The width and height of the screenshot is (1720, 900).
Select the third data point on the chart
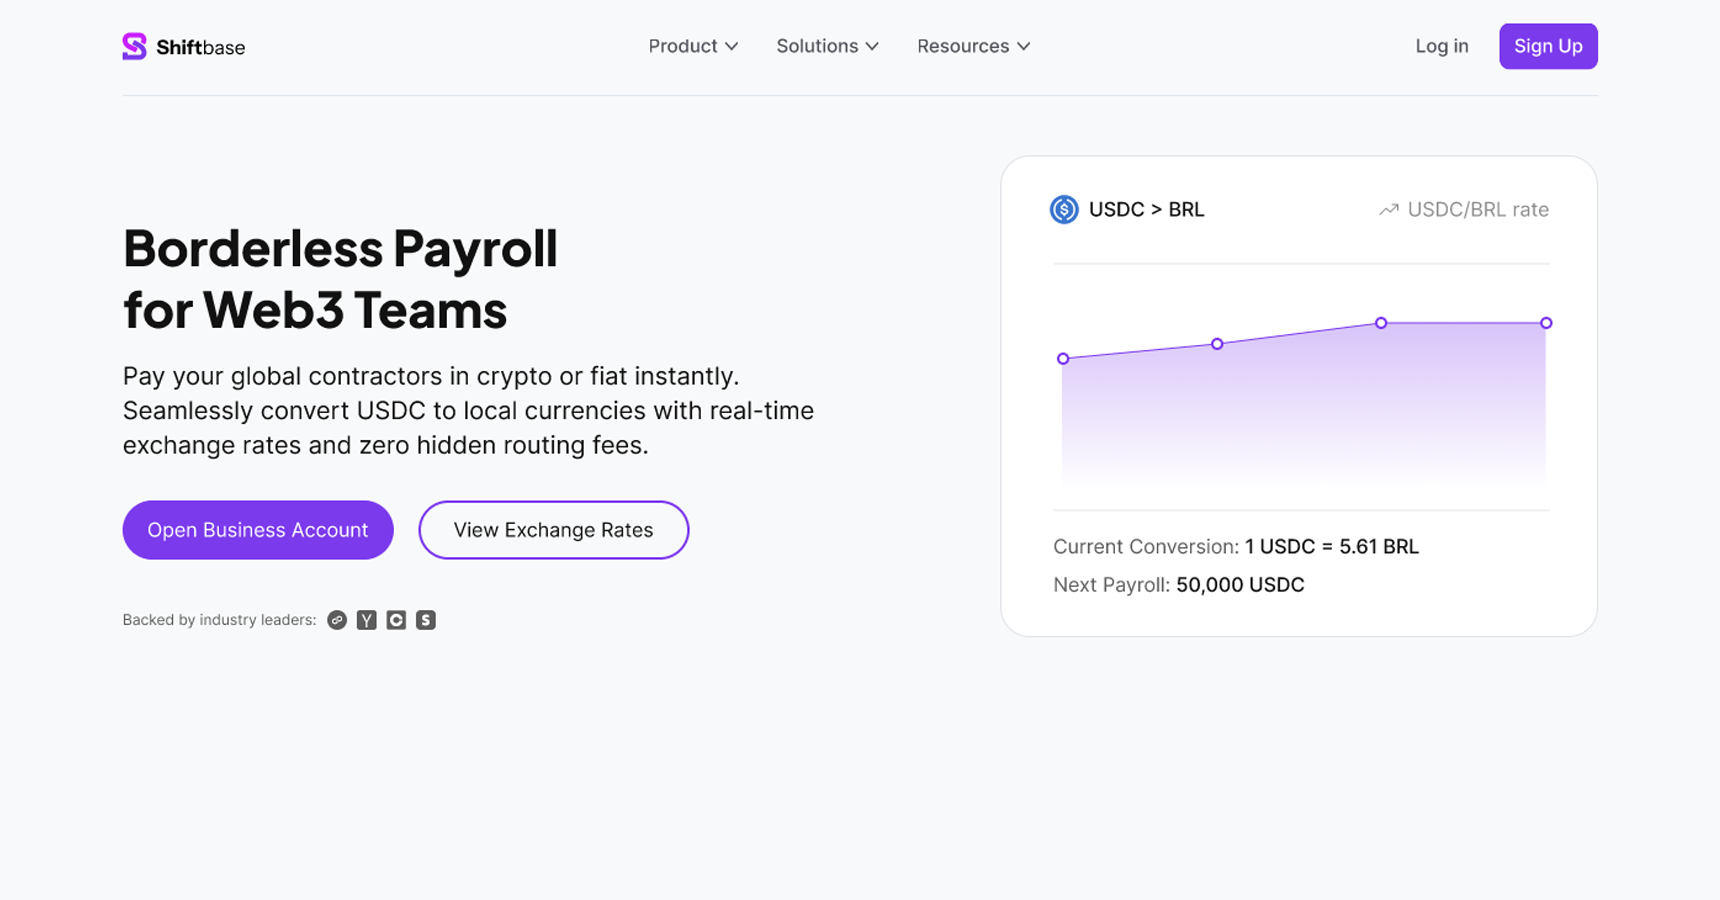pos(1381,323)
